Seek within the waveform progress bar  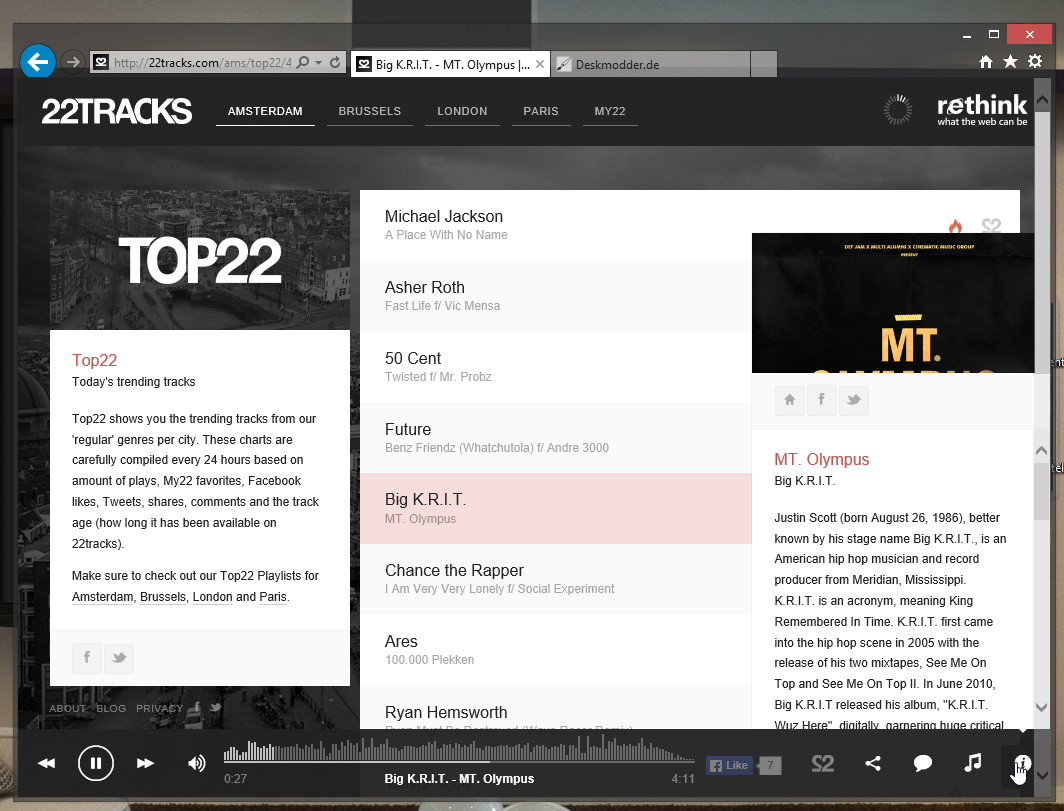pyautogui.click(x=459, y=751)
